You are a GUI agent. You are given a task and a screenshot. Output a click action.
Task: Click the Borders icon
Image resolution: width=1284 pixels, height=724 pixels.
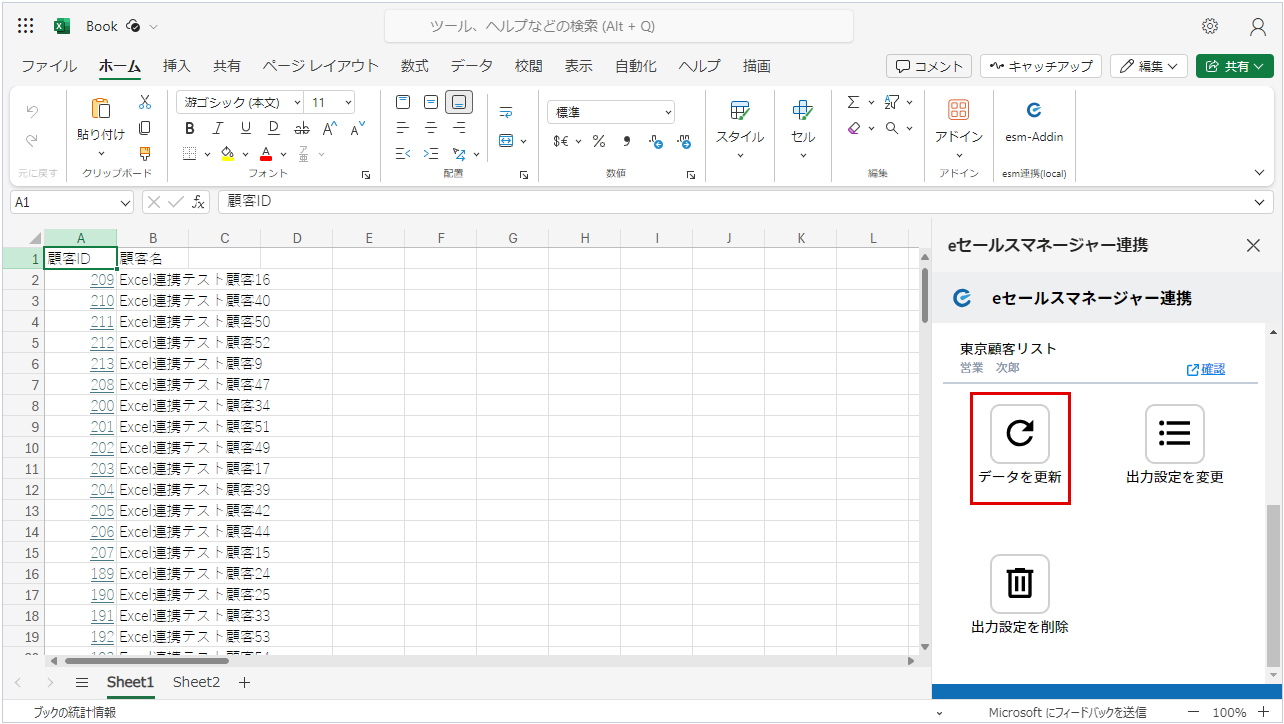190,154
